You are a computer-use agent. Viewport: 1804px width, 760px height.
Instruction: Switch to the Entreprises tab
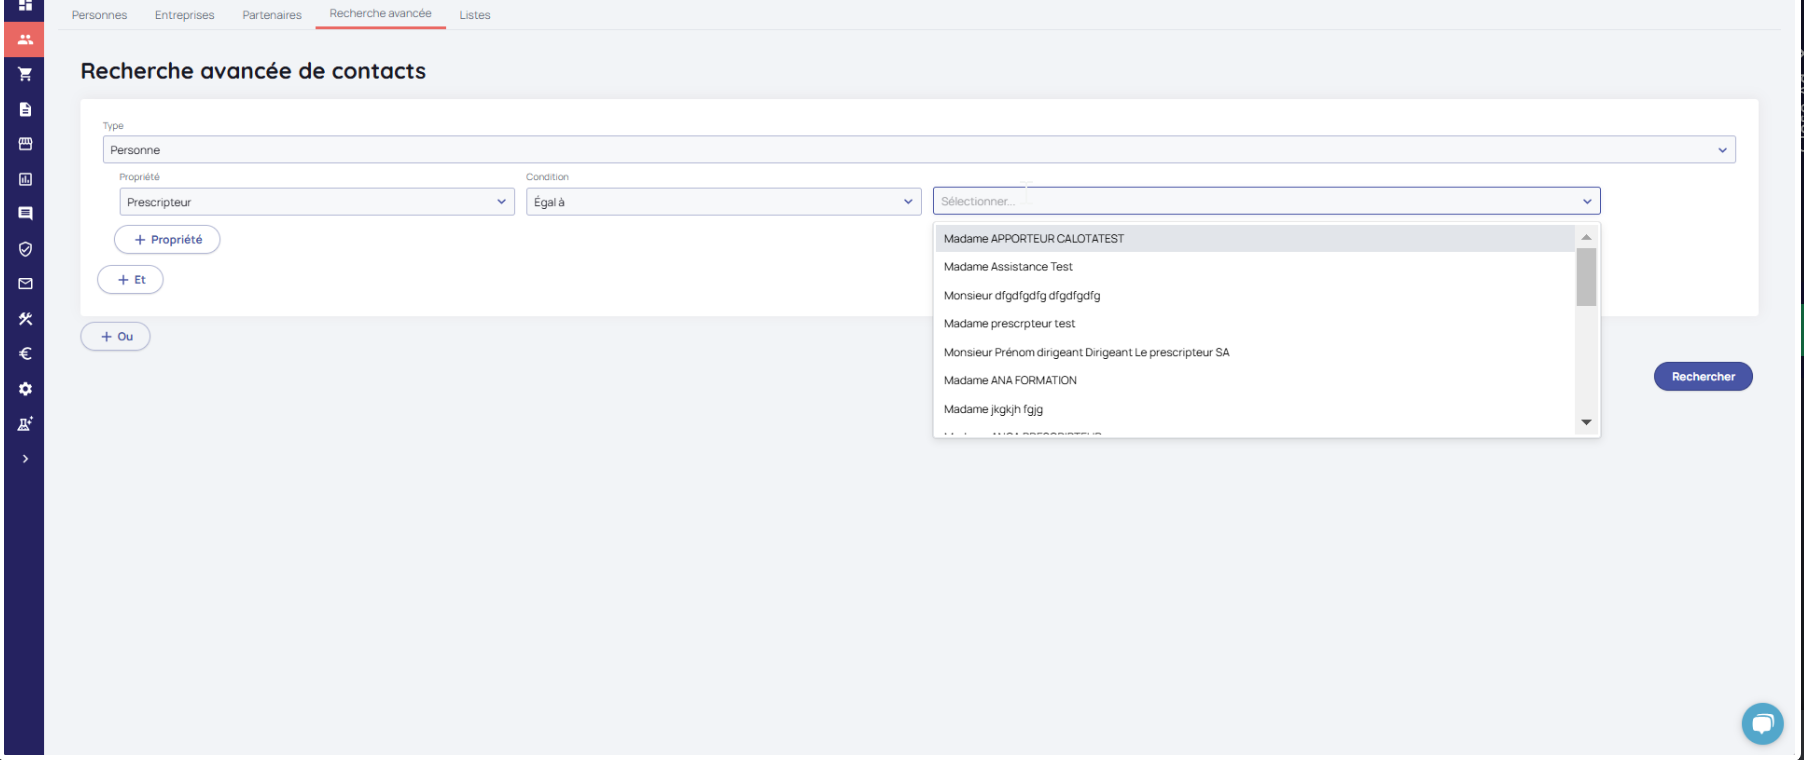(x=184, y=15)
